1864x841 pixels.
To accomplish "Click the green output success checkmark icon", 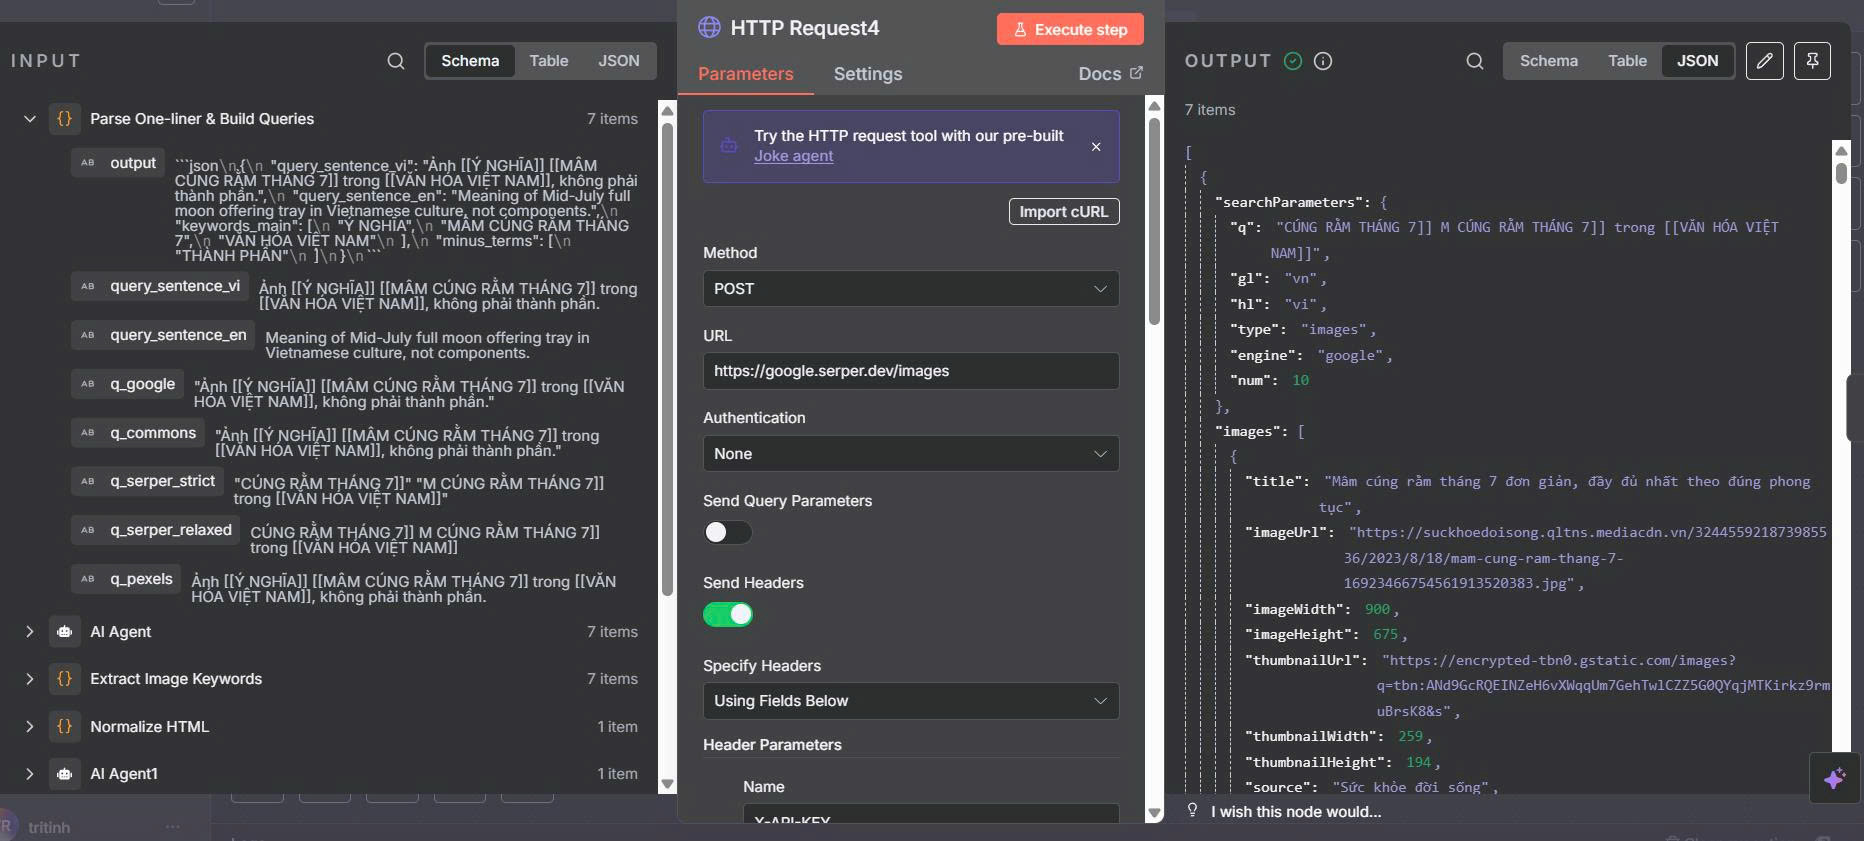I will (x=1293, y=61).
